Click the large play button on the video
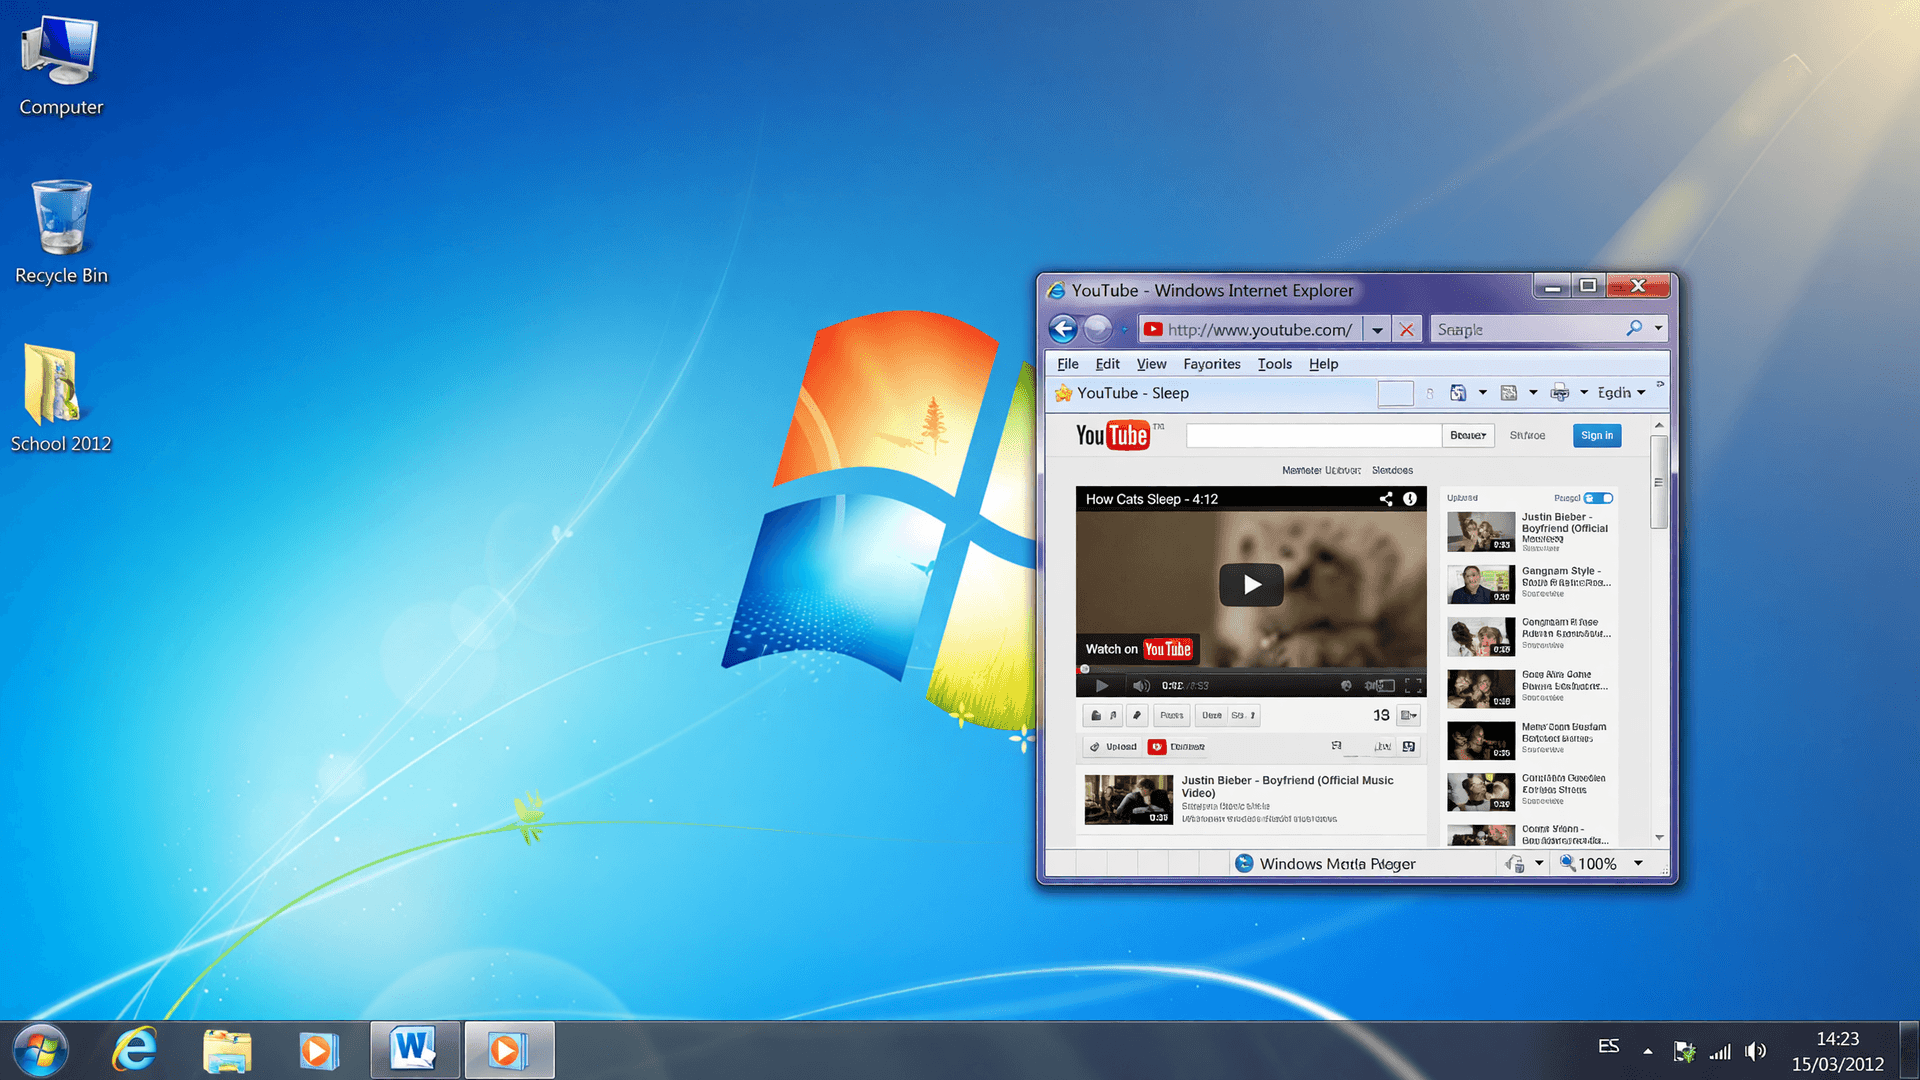 [x=1251, y=585]
